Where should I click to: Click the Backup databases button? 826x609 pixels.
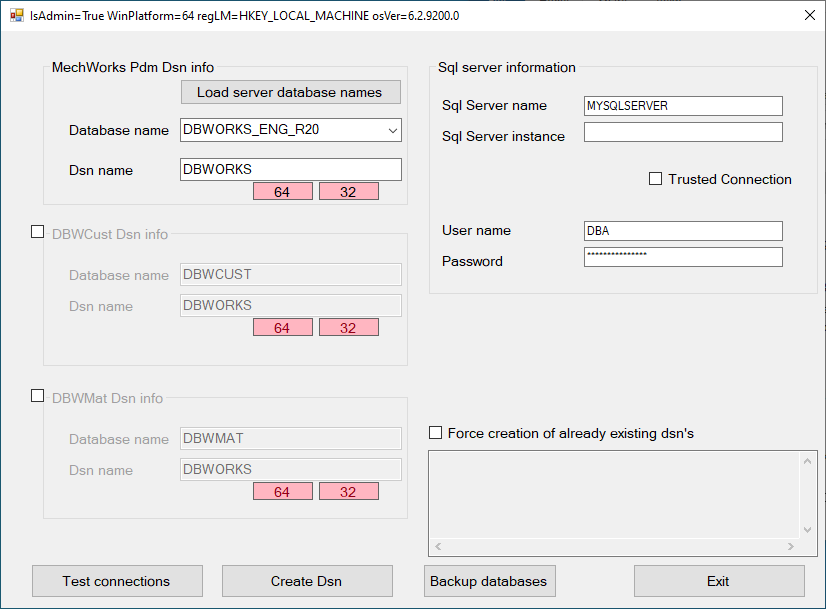pos(489,581)
